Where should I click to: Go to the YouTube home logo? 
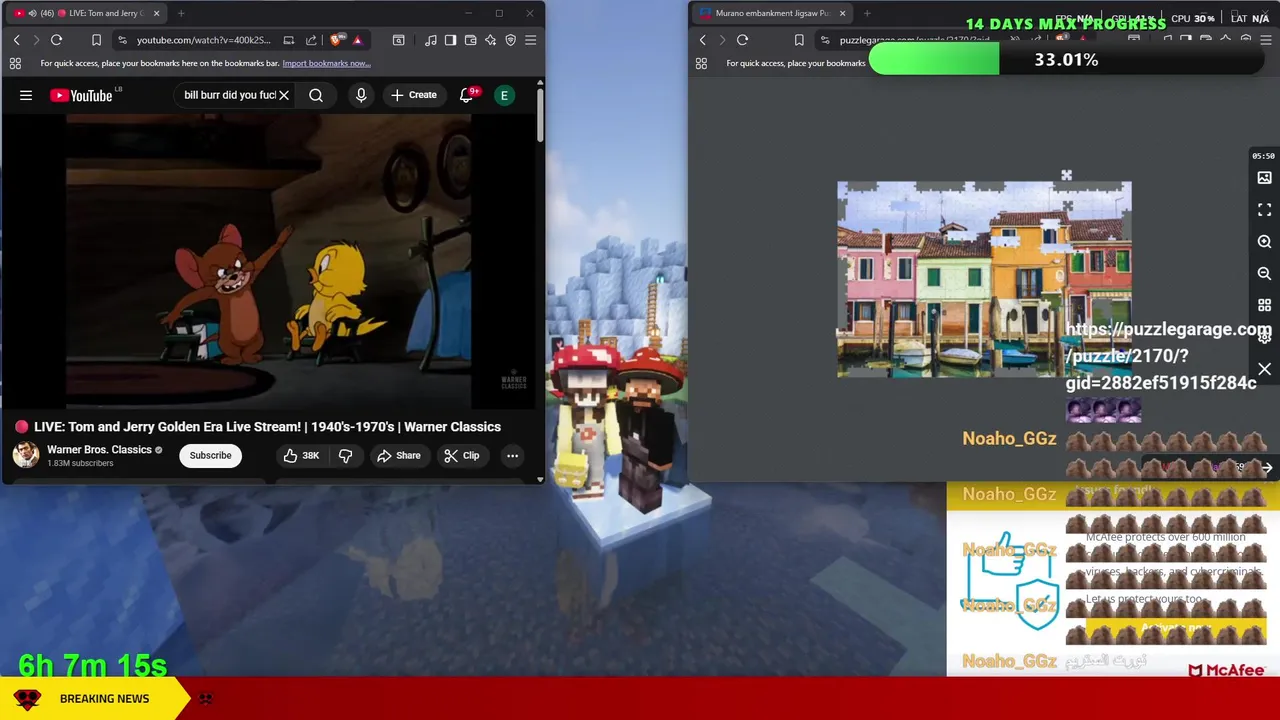point(81,95)
